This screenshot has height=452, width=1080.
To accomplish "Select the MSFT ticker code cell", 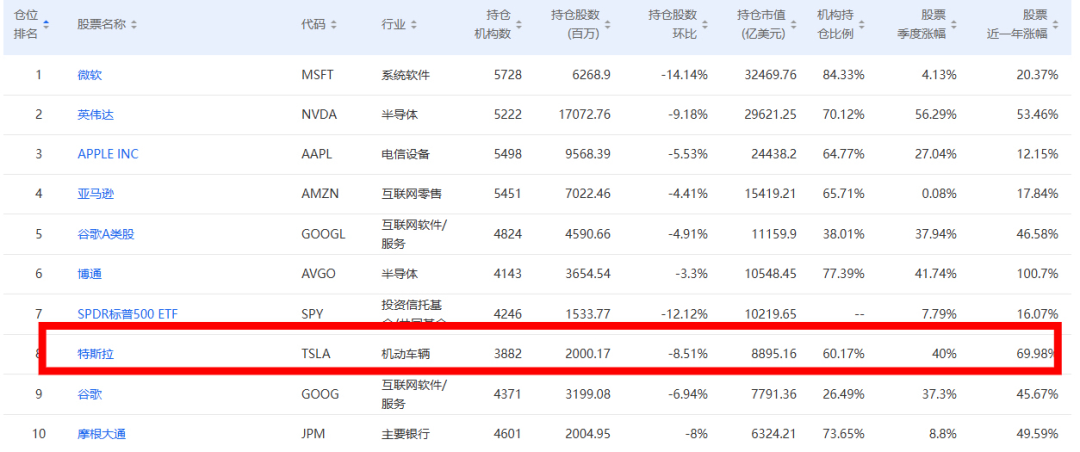I will (x=318, y=75).
